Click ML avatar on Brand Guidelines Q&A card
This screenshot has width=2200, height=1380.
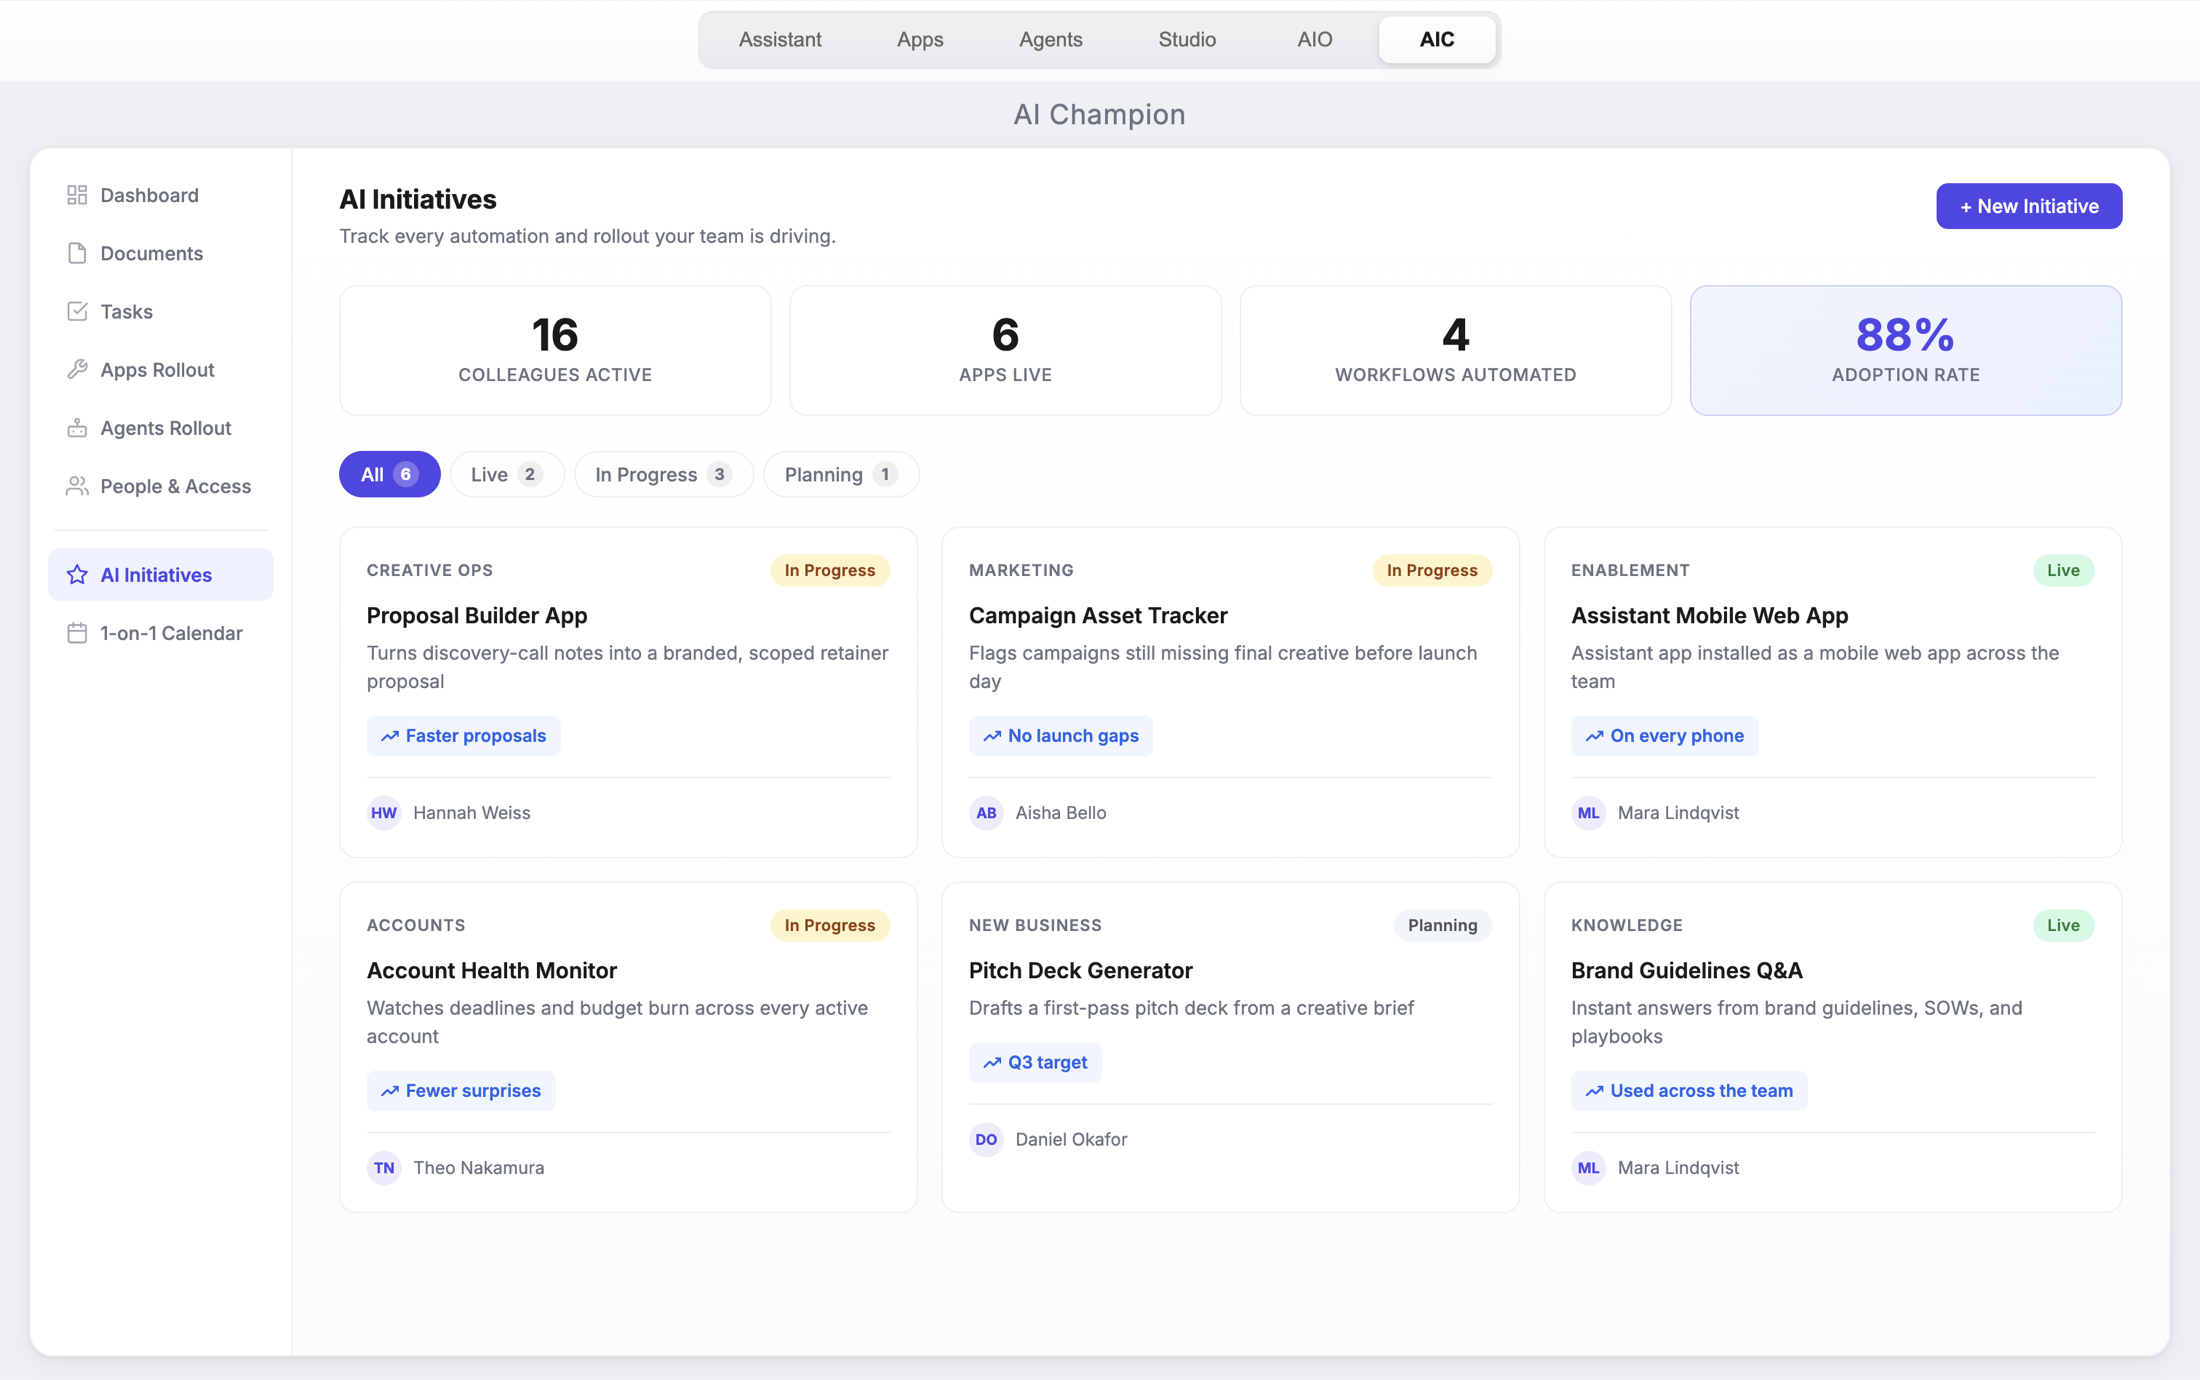[1588, 1168]
